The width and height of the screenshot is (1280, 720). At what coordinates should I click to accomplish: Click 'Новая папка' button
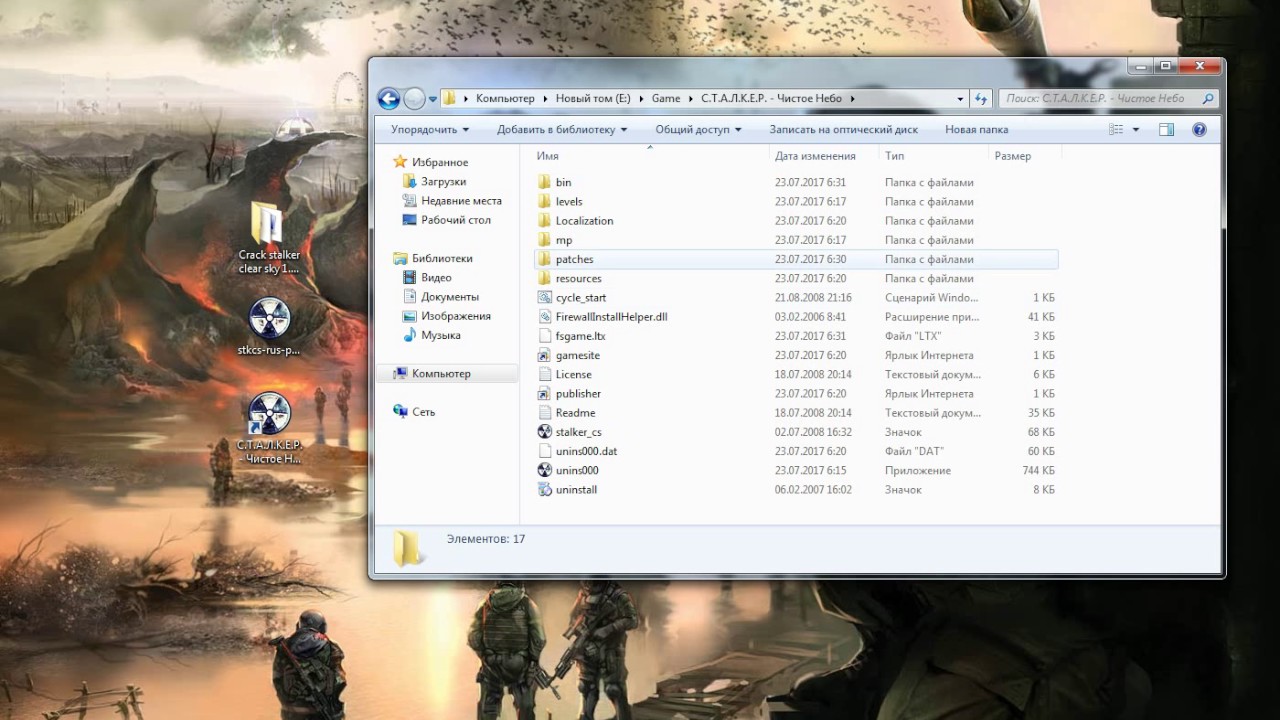pyautogui.click(x=977, y=130)
